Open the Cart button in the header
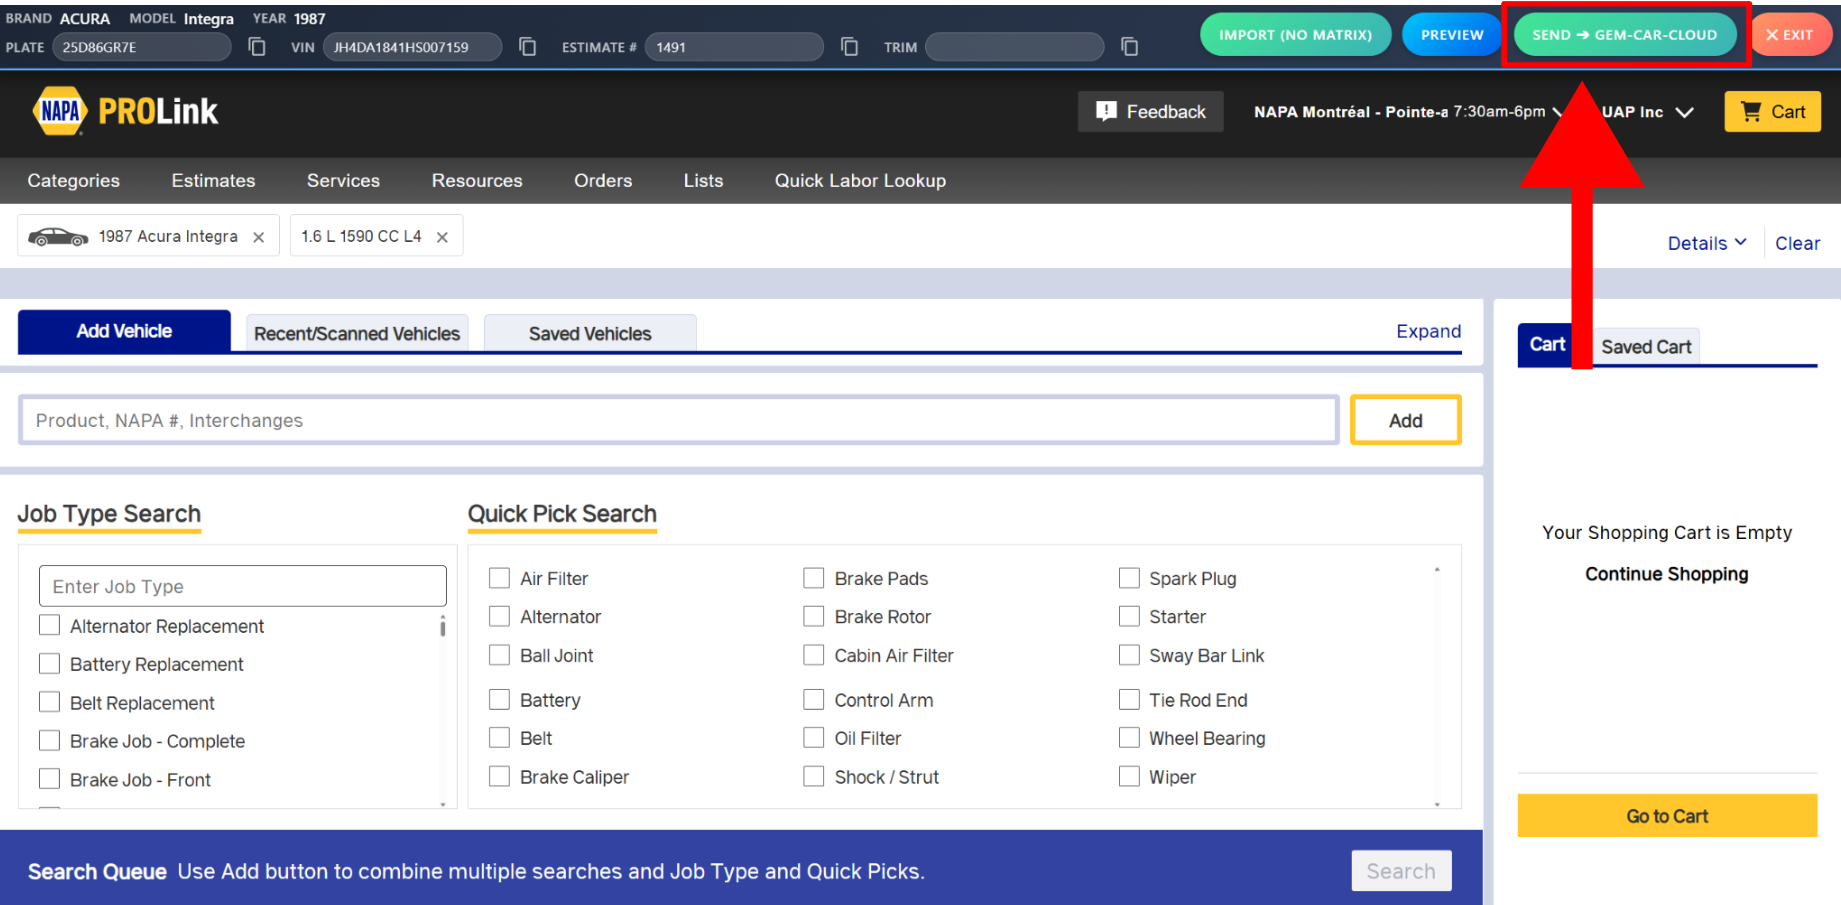 coord(1772,112)
